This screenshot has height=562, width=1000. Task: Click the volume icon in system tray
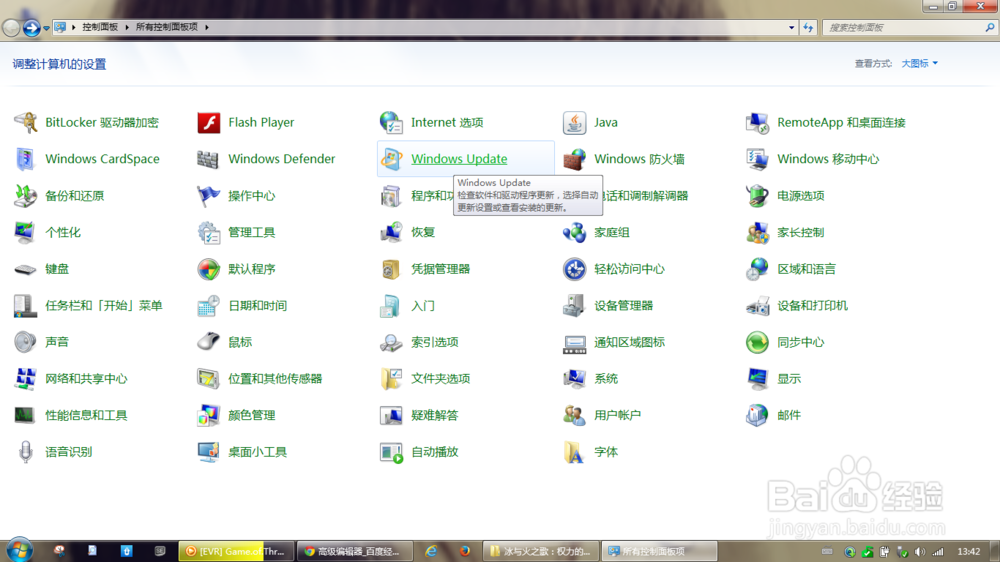920,552
